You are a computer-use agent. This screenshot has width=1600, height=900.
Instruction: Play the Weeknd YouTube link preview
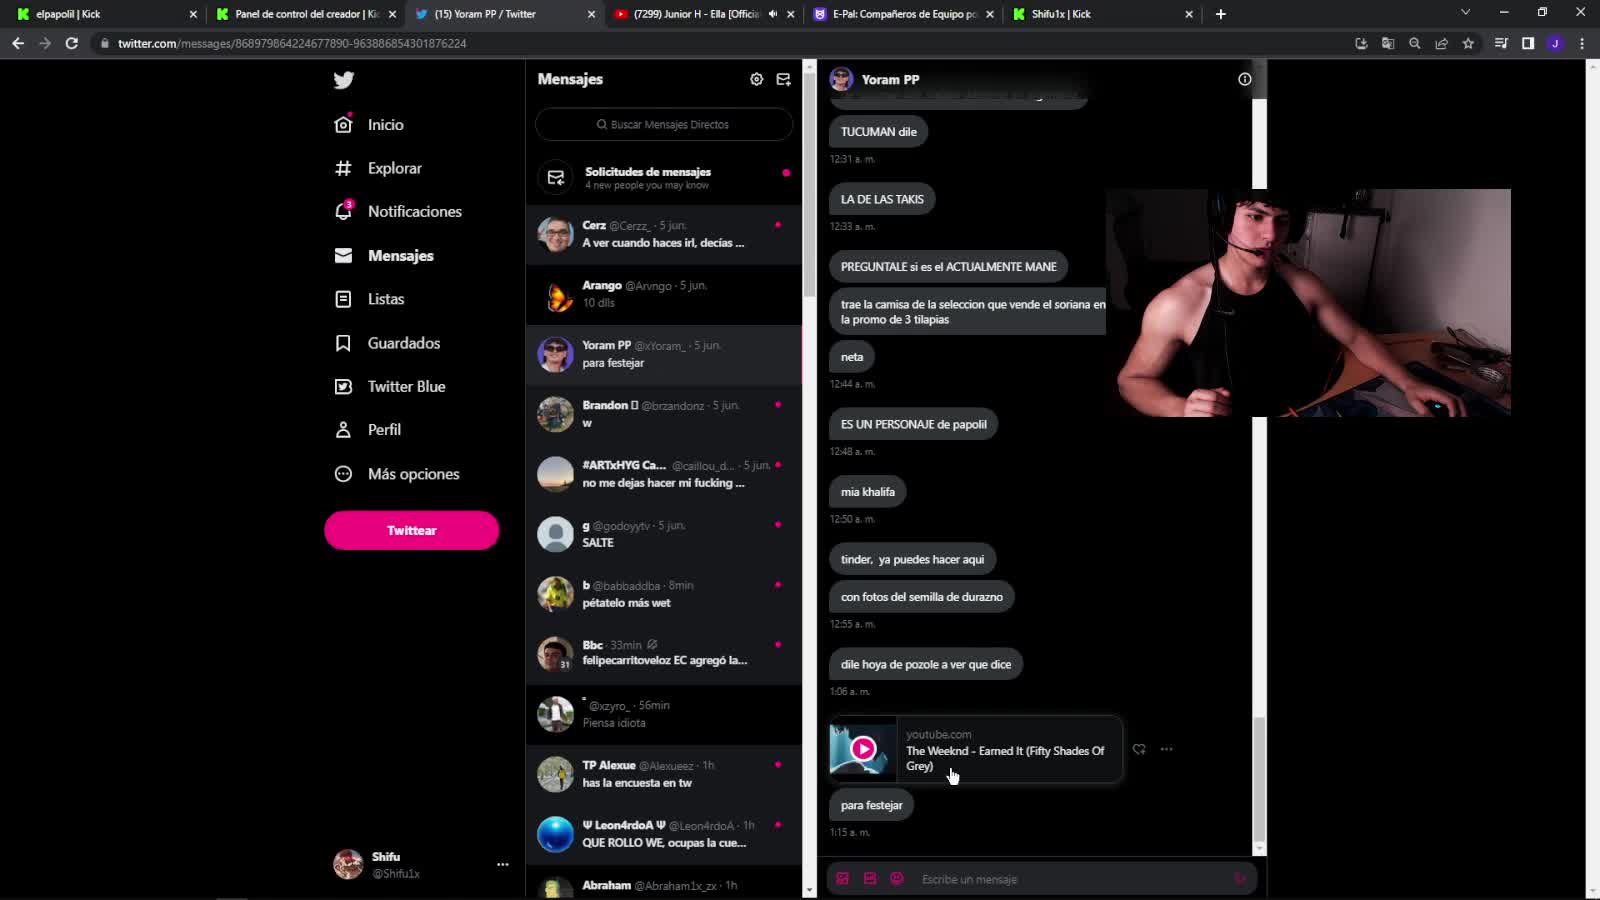(x=863, y=749)
